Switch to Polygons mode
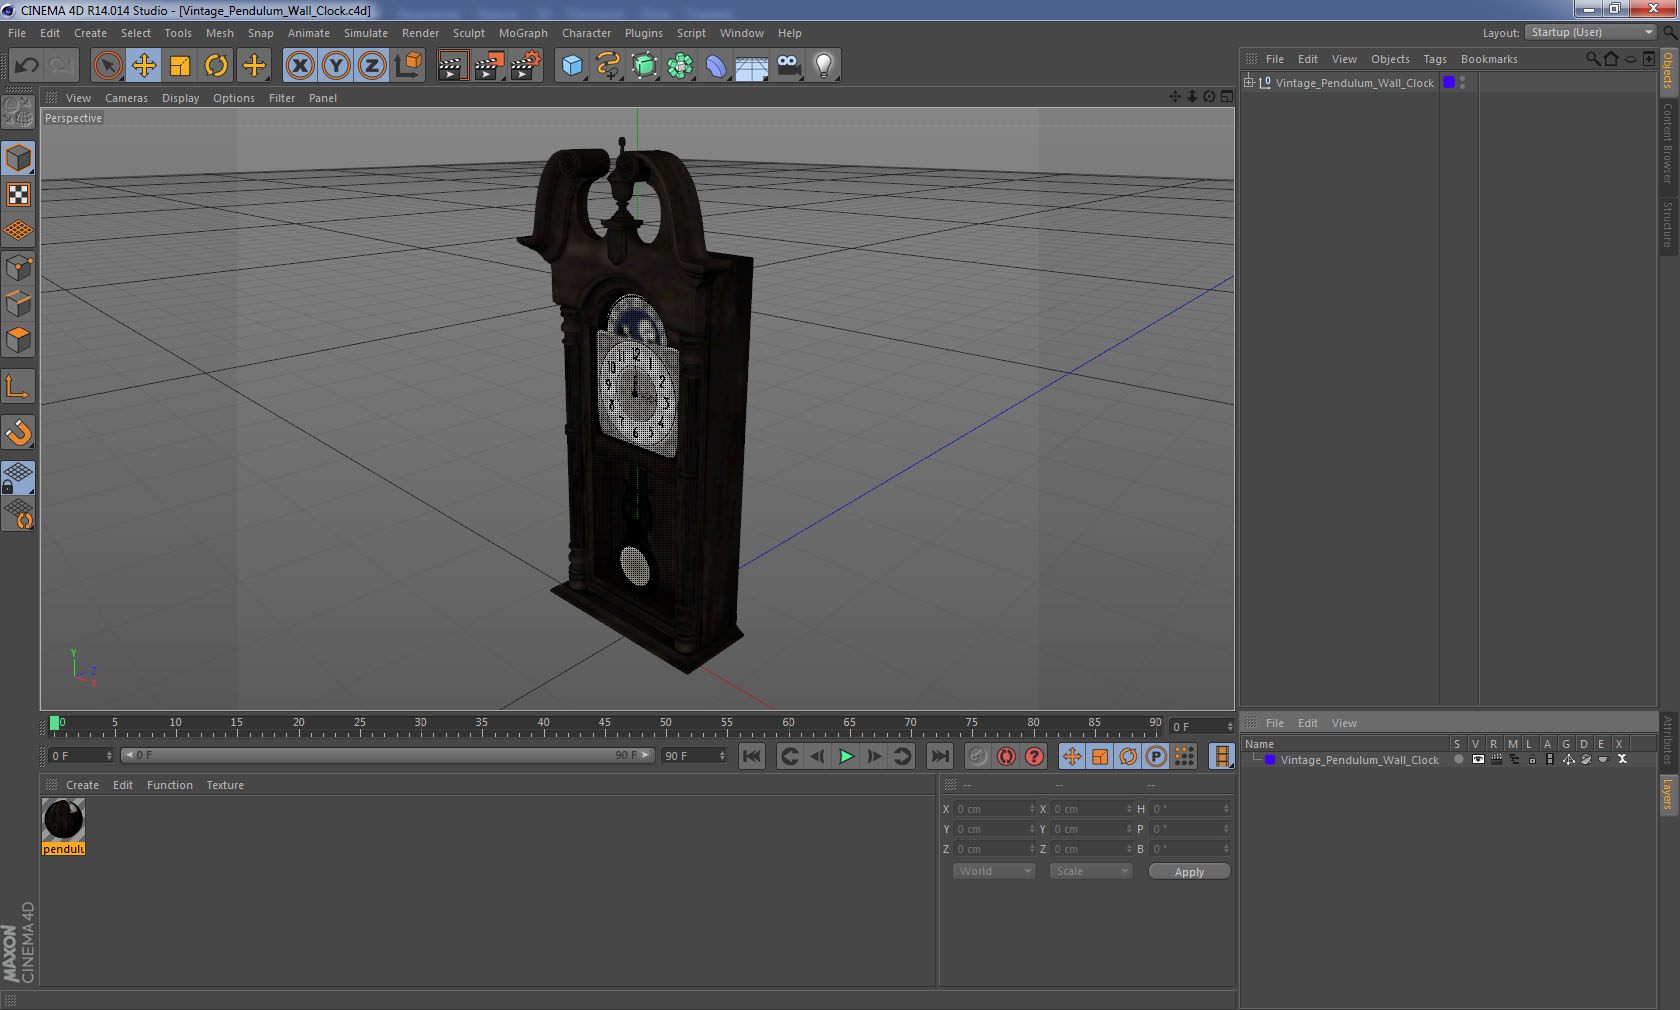The width and height of the screenshot is (1680, 1010). point(18,340)
